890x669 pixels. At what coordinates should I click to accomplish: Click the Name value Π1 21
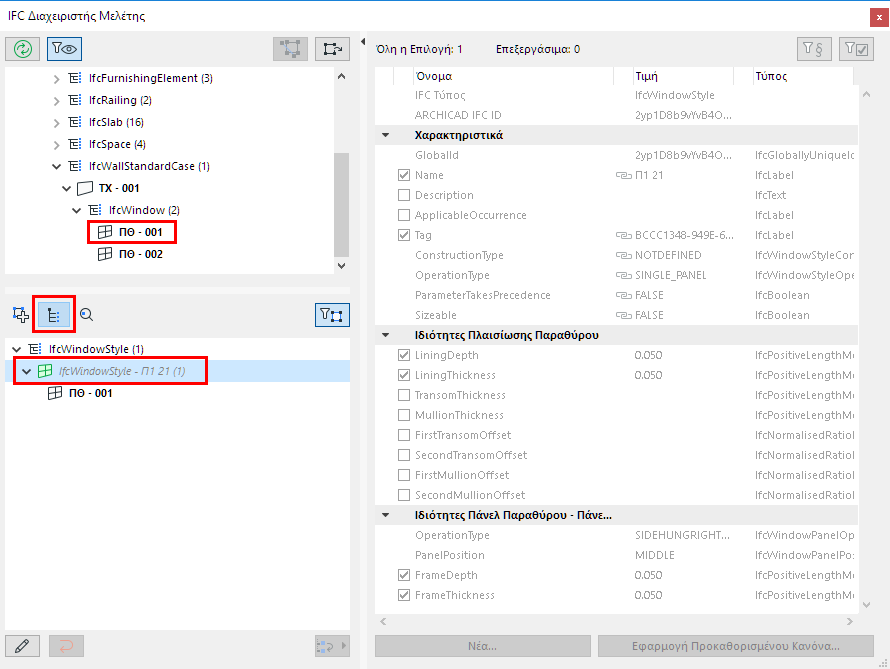[x=649, y=175]
